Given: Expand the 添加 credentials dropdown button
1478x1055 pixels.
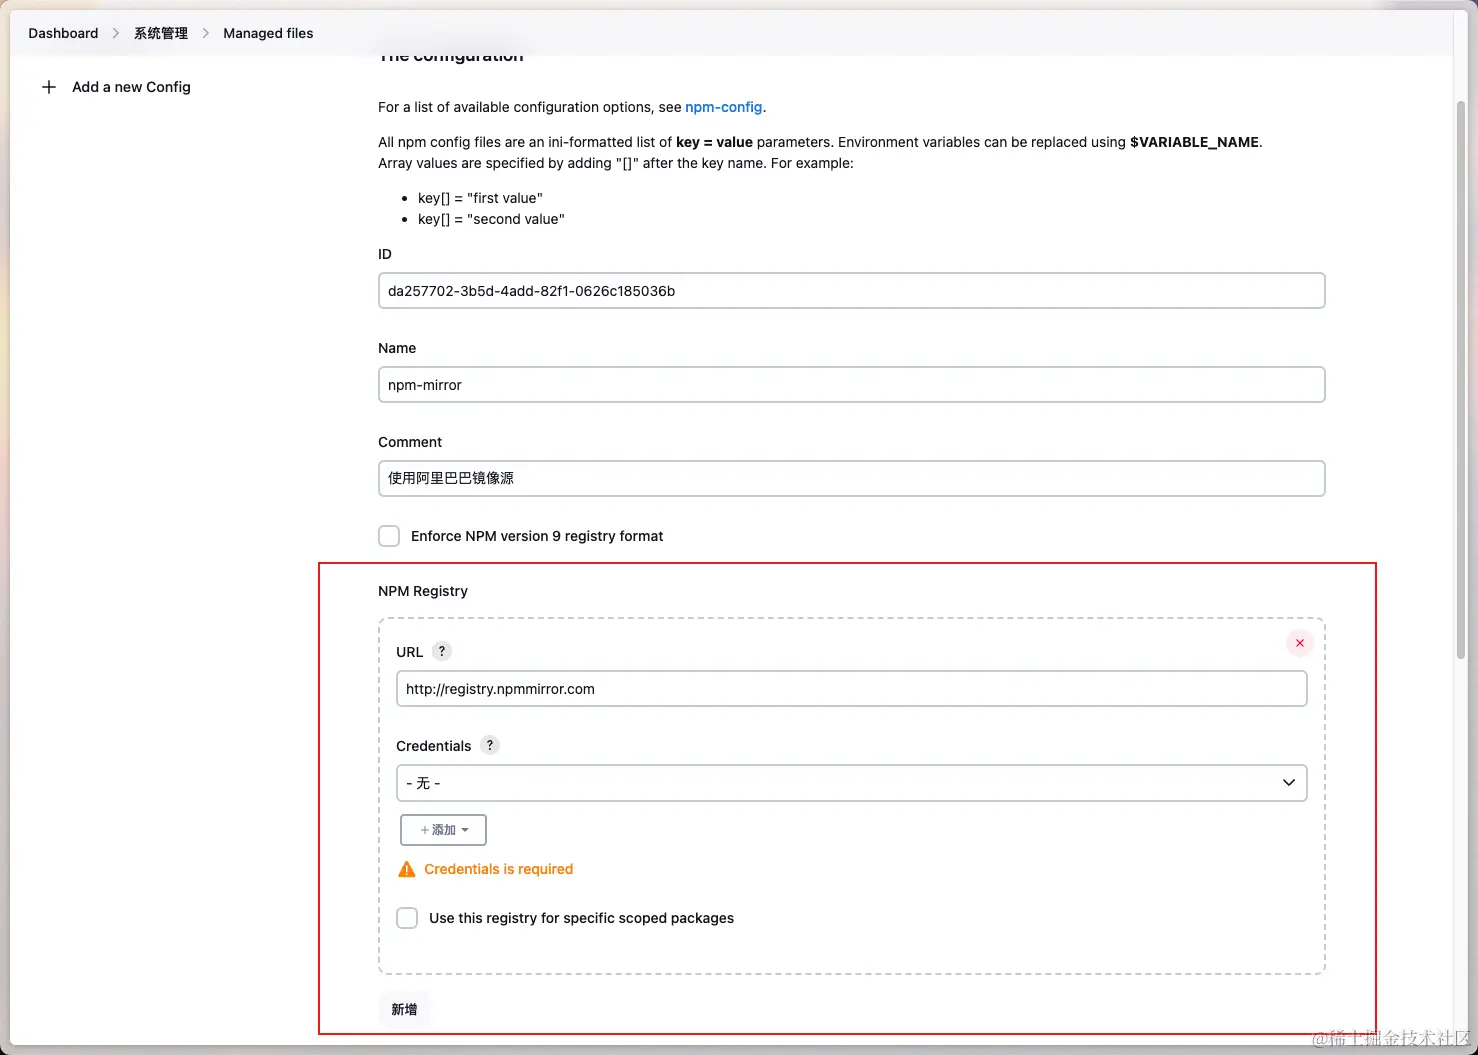Looking at the screenshot, I should click(443, 830).
